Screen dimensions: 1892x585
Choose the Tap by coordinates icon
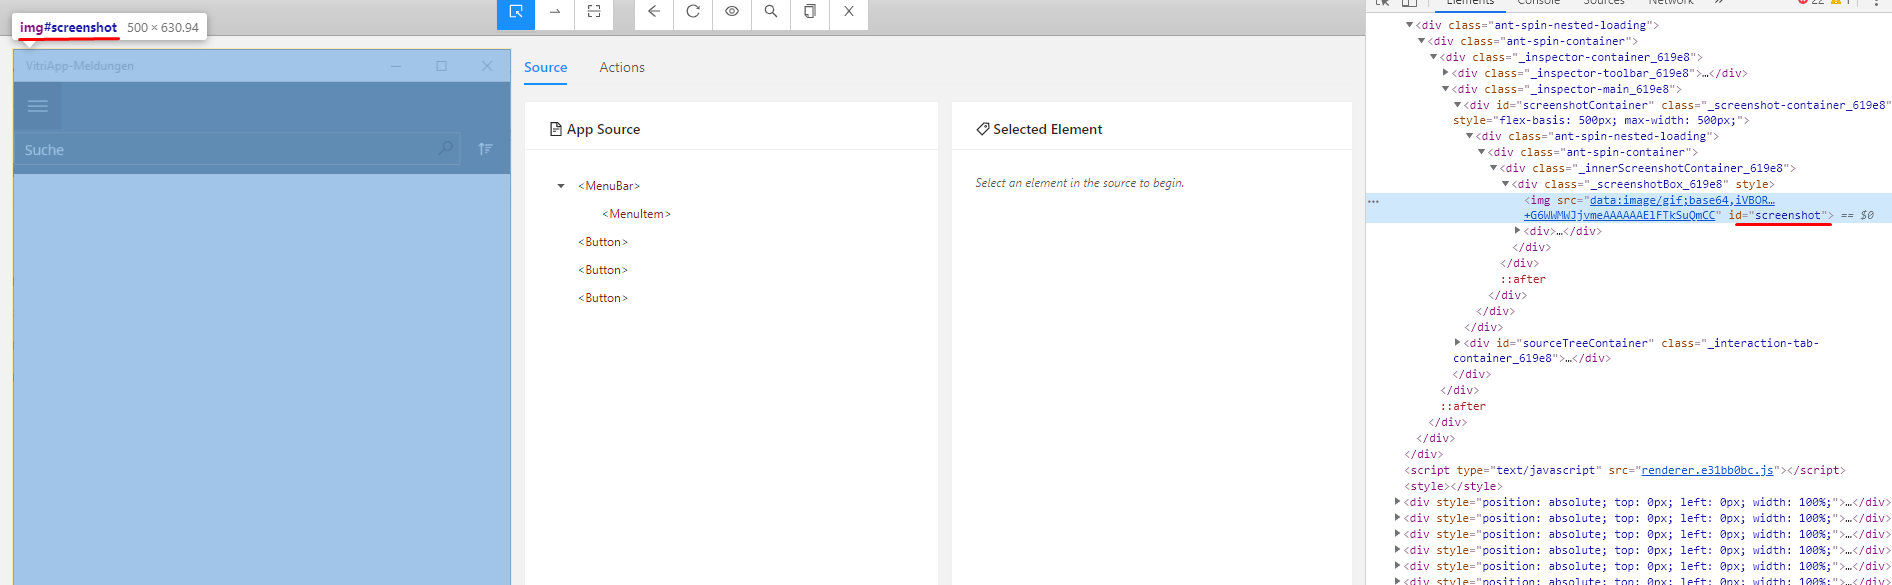tap(594, 12)
